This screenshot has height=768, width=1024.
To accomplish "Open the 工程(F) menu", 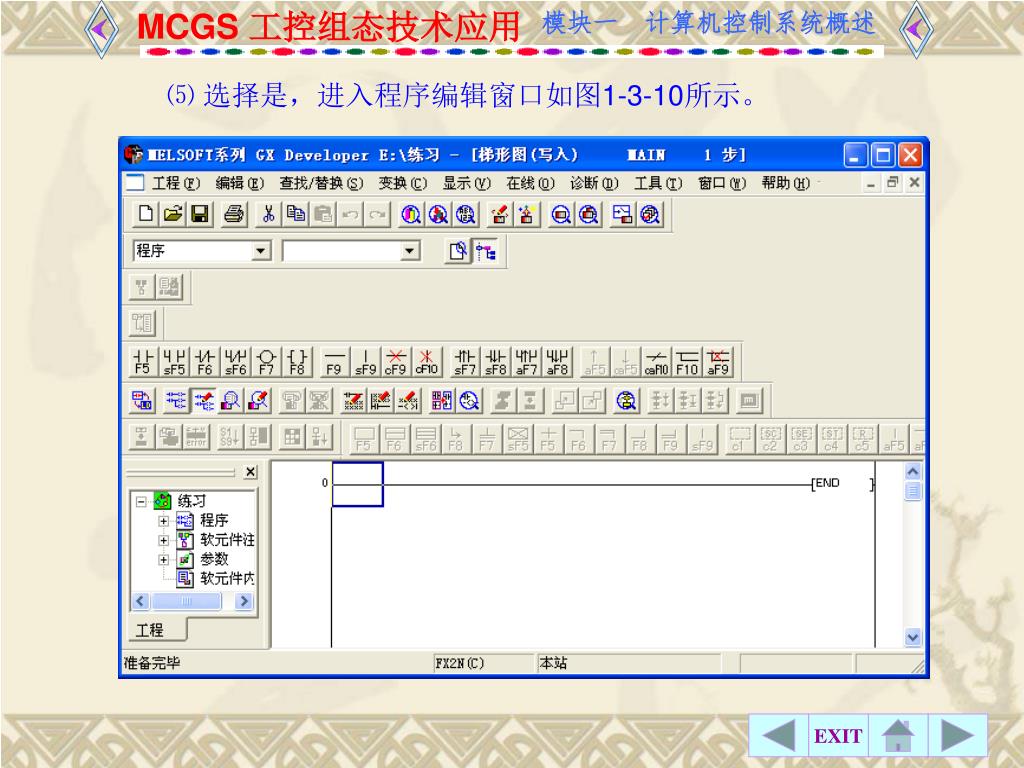I will pyautogui.click(x=176, y=184).
